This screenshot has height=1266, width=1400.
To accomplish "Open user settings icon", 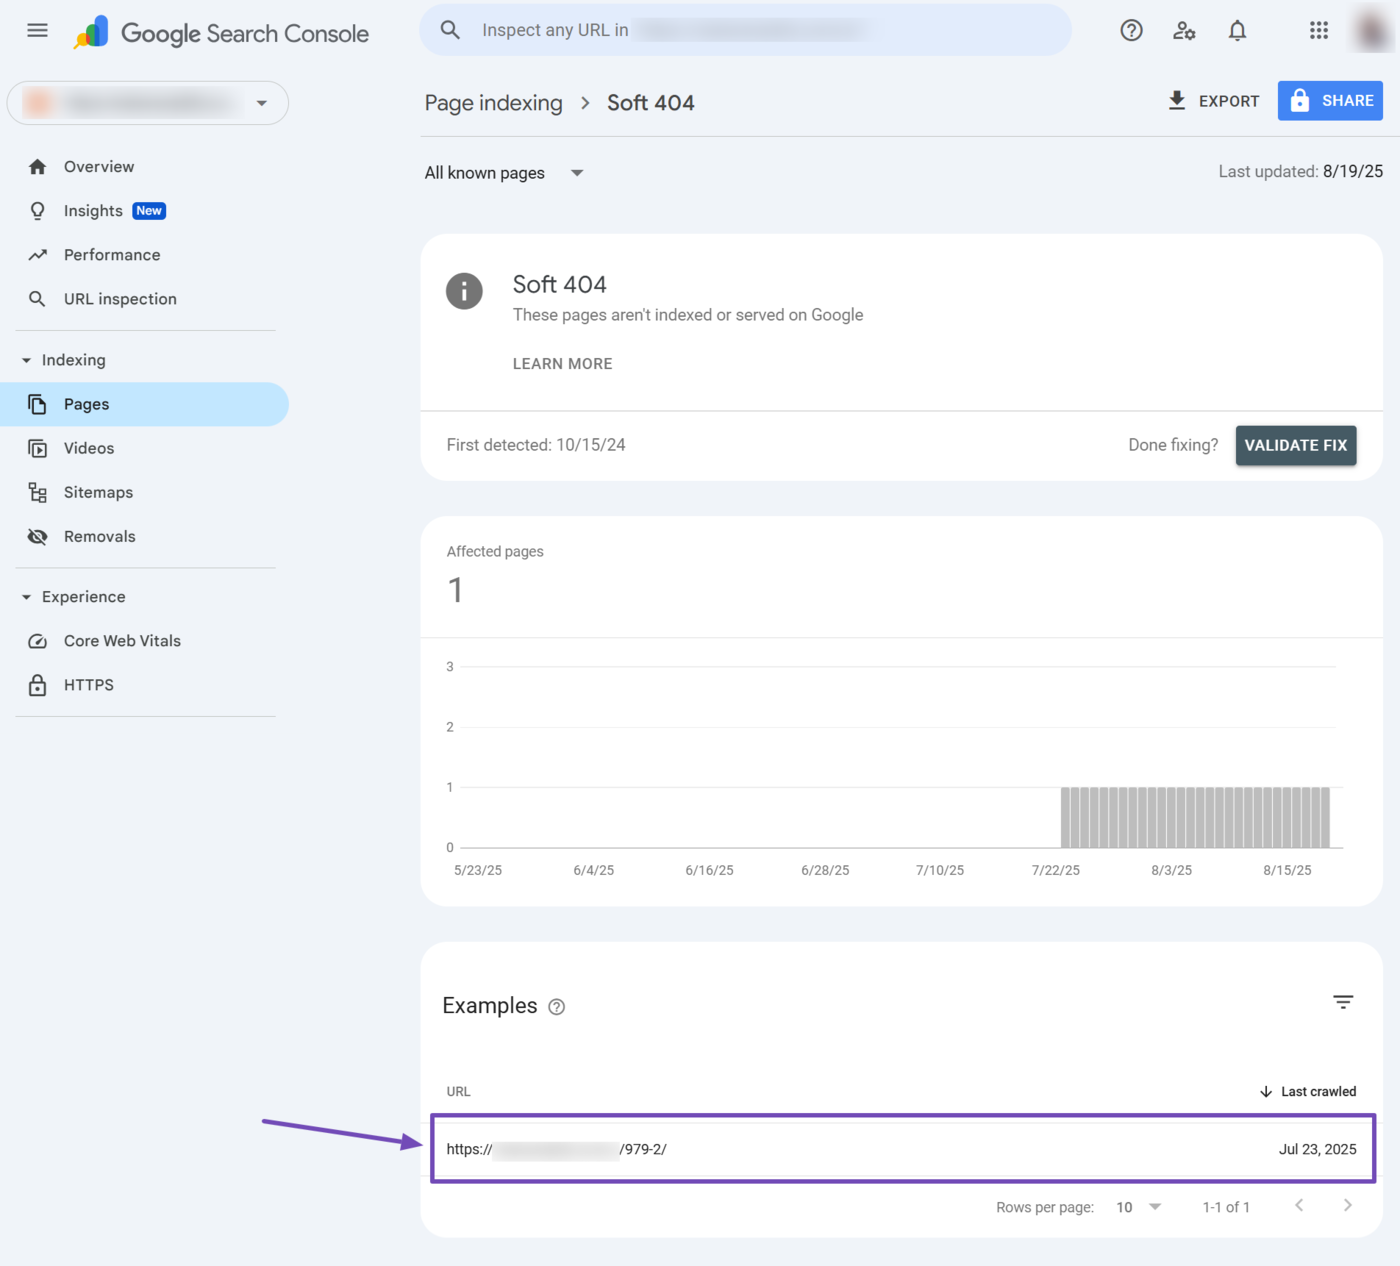I will click(1184, 30).
